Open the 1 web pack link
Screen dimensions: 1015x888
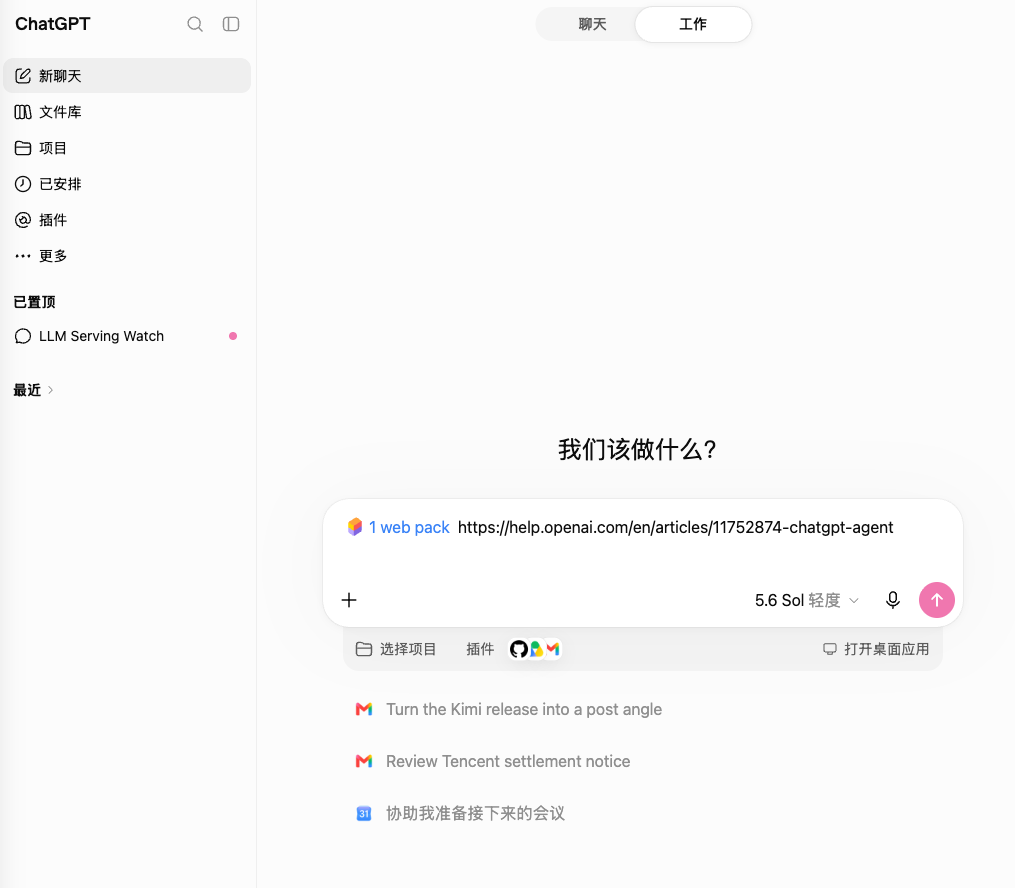(408, 527)
